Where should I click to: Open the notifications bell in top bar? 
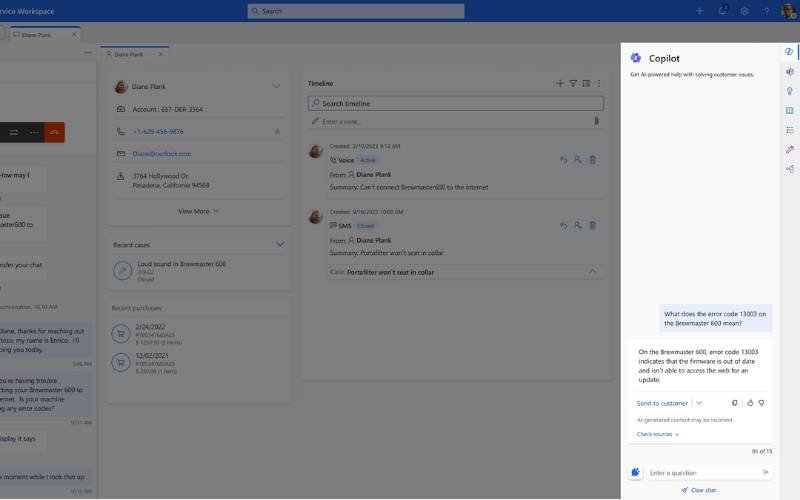click(723, 11)
